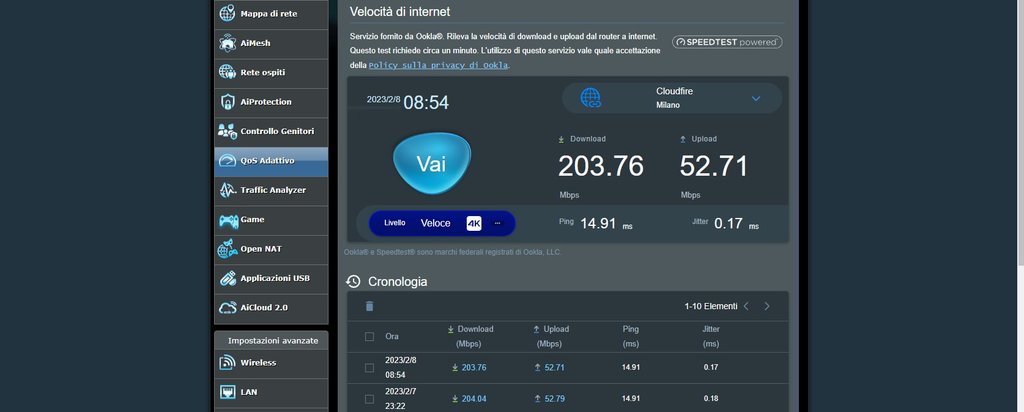Open LAN advanced settings label
The height and width of the screenshot is (412, 1024).
(x=249, y=392)
